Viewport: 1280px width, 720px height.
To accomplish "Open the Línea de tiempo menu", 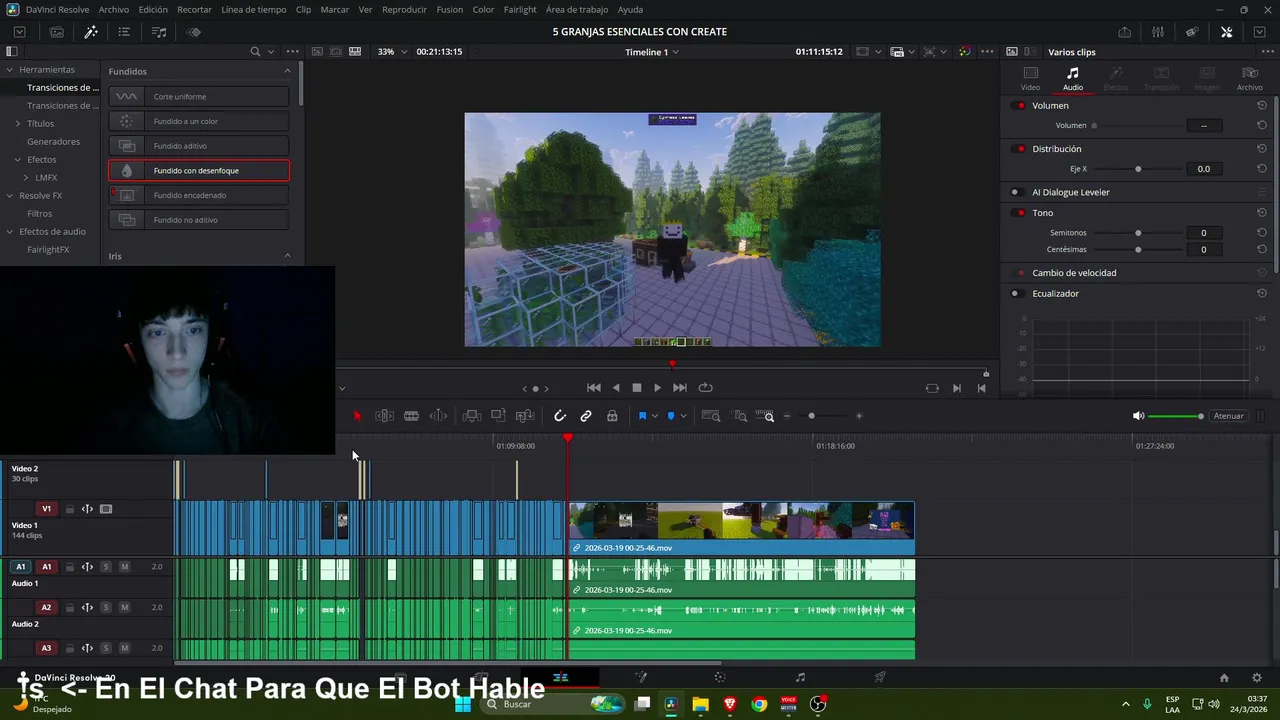I will tap(253, 9).
